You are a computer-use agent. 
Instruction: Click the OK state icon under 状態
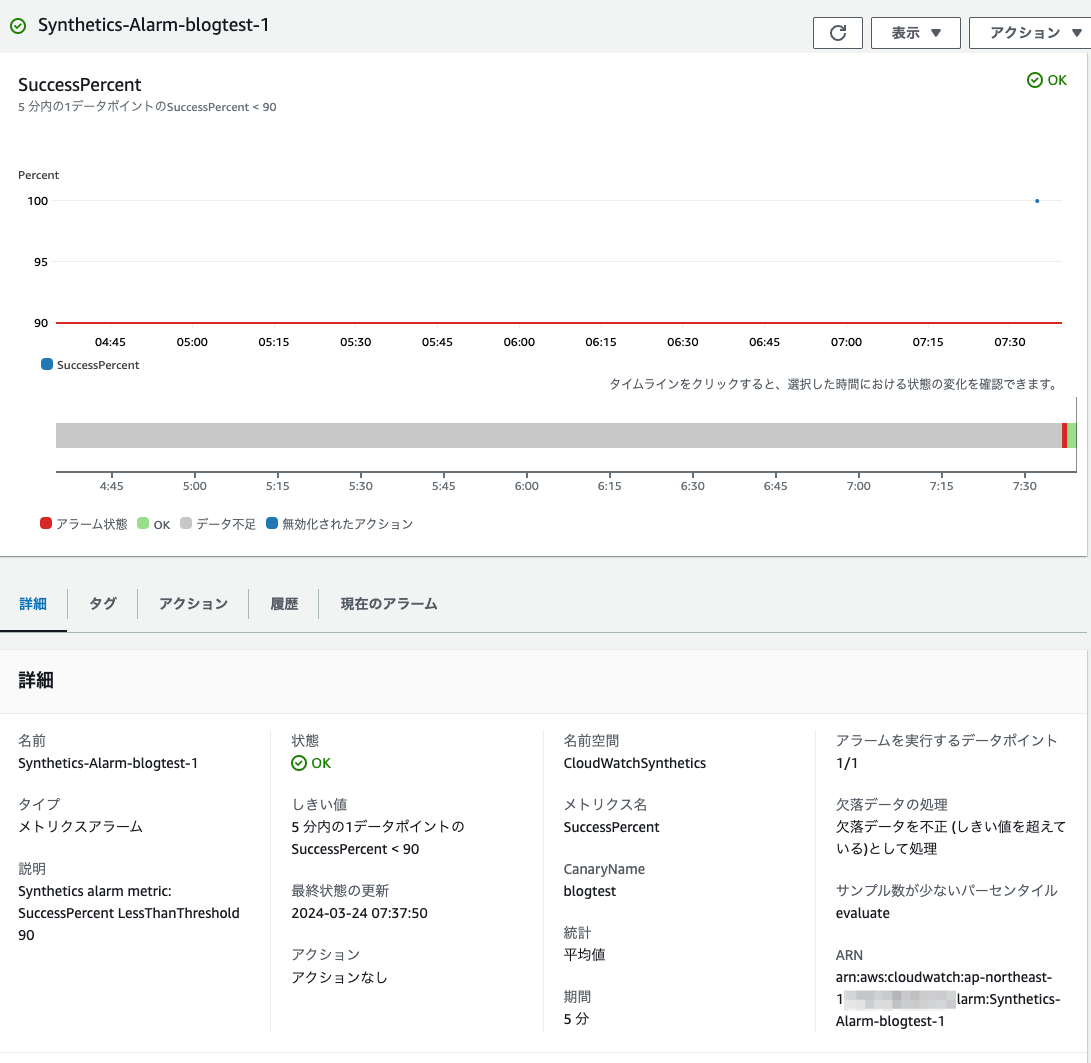pyautogui.click(x=298, y=762)
